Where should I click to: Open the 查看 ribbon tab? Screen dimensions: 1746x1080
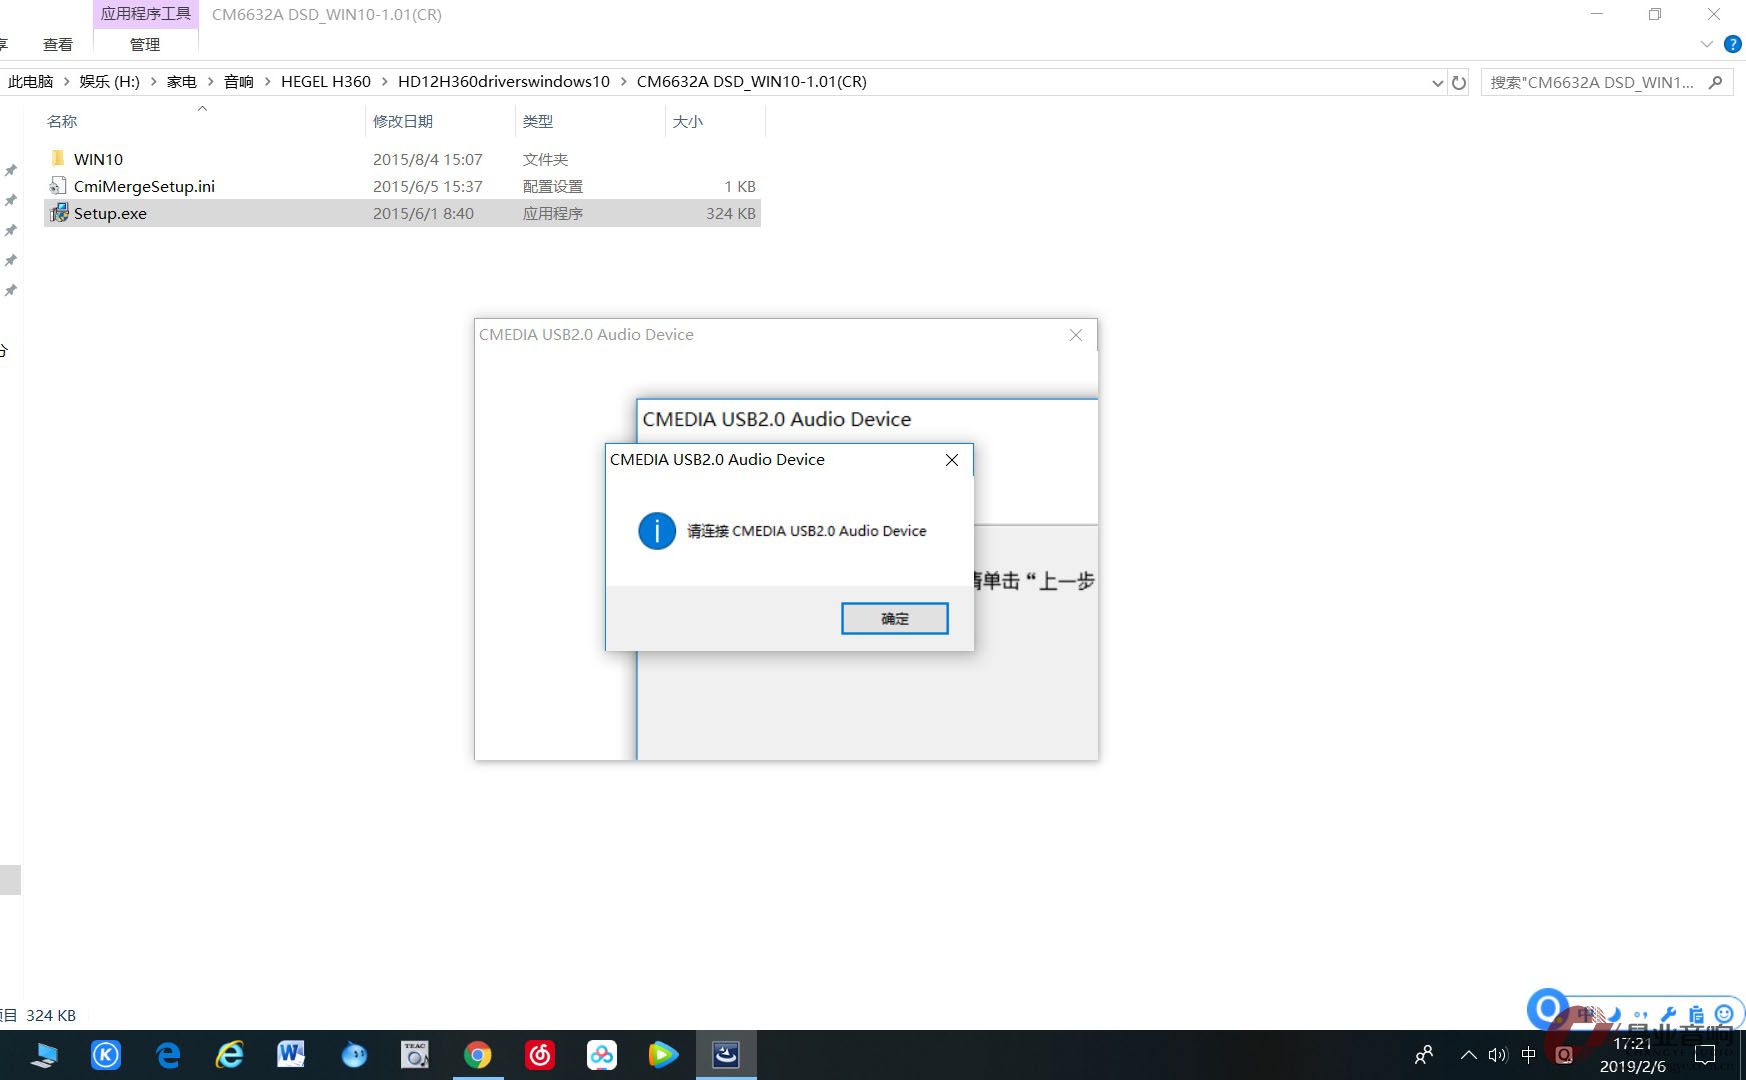point(58,44)
